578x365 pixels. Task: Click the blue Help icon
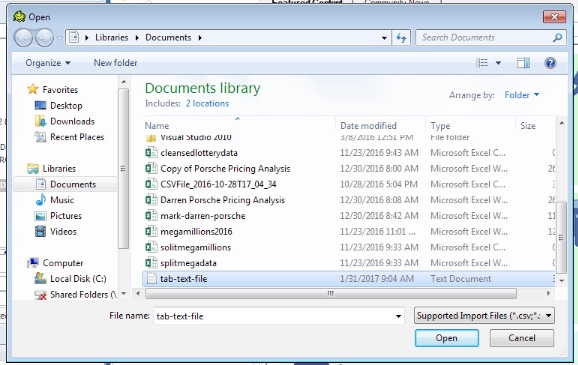[x=550, y=63]
